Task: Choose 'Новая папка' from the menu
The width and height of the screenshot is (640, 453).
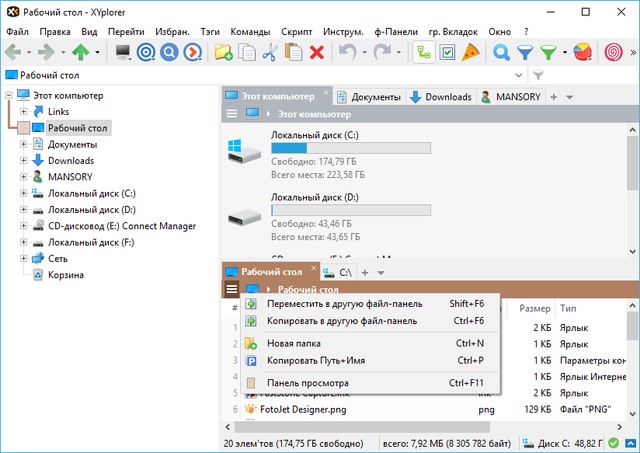Action: point(293,343)
